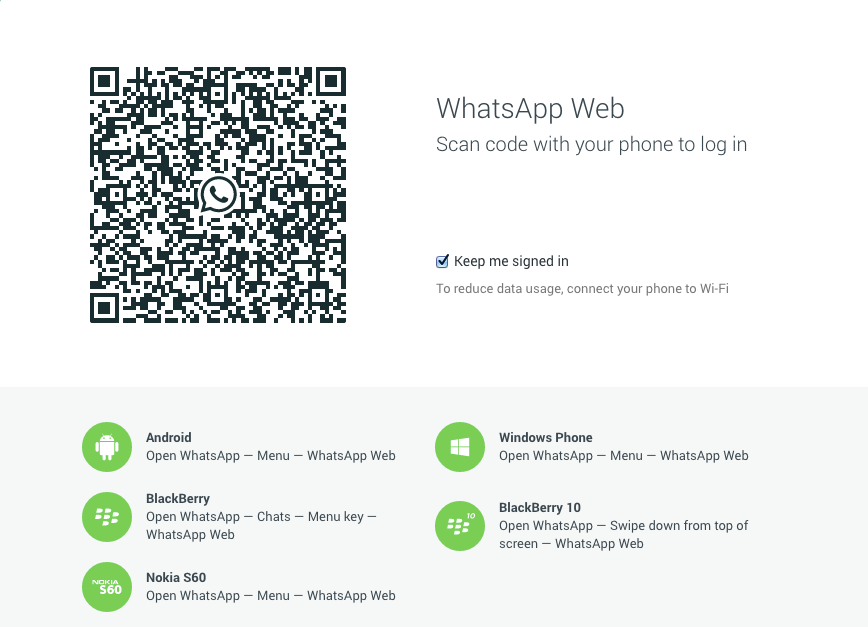The image size is (868, 627).
Task: Click Android's 'Open WhatsApp — Menu' instructions
Action: (271, 456)
